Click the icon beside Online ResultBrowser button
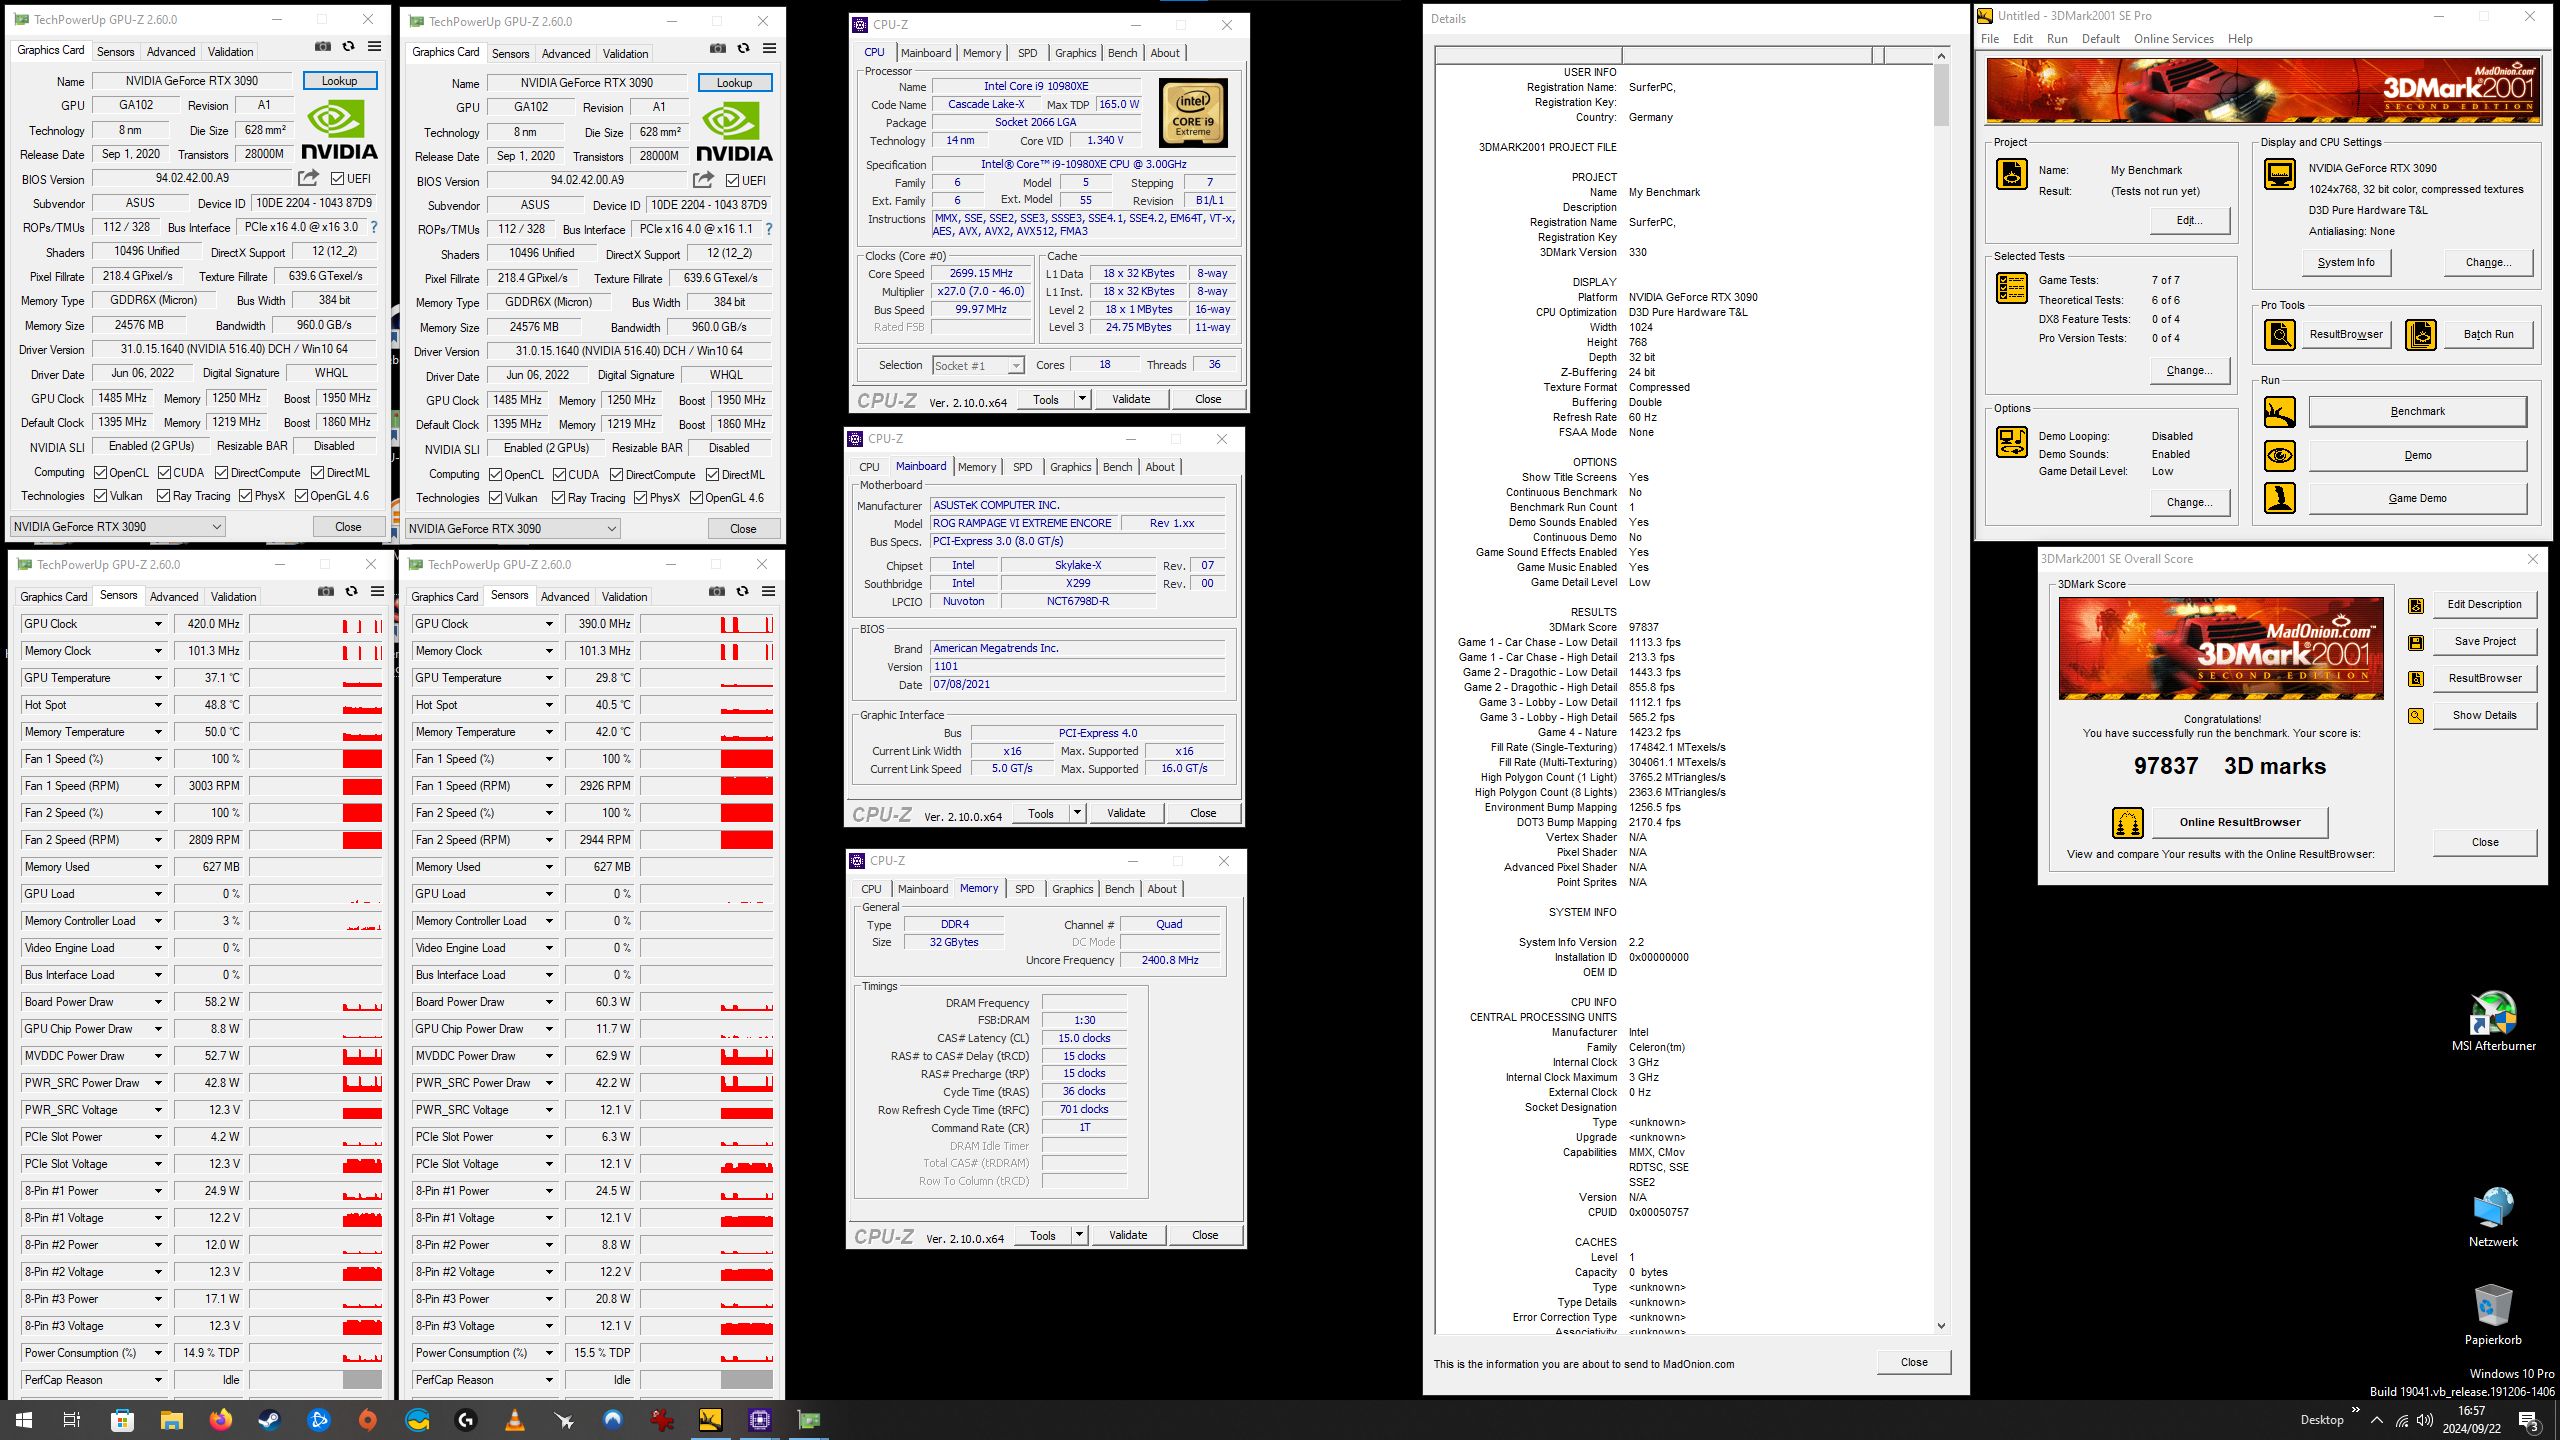2560x1440 pixels. (2128, 823)
